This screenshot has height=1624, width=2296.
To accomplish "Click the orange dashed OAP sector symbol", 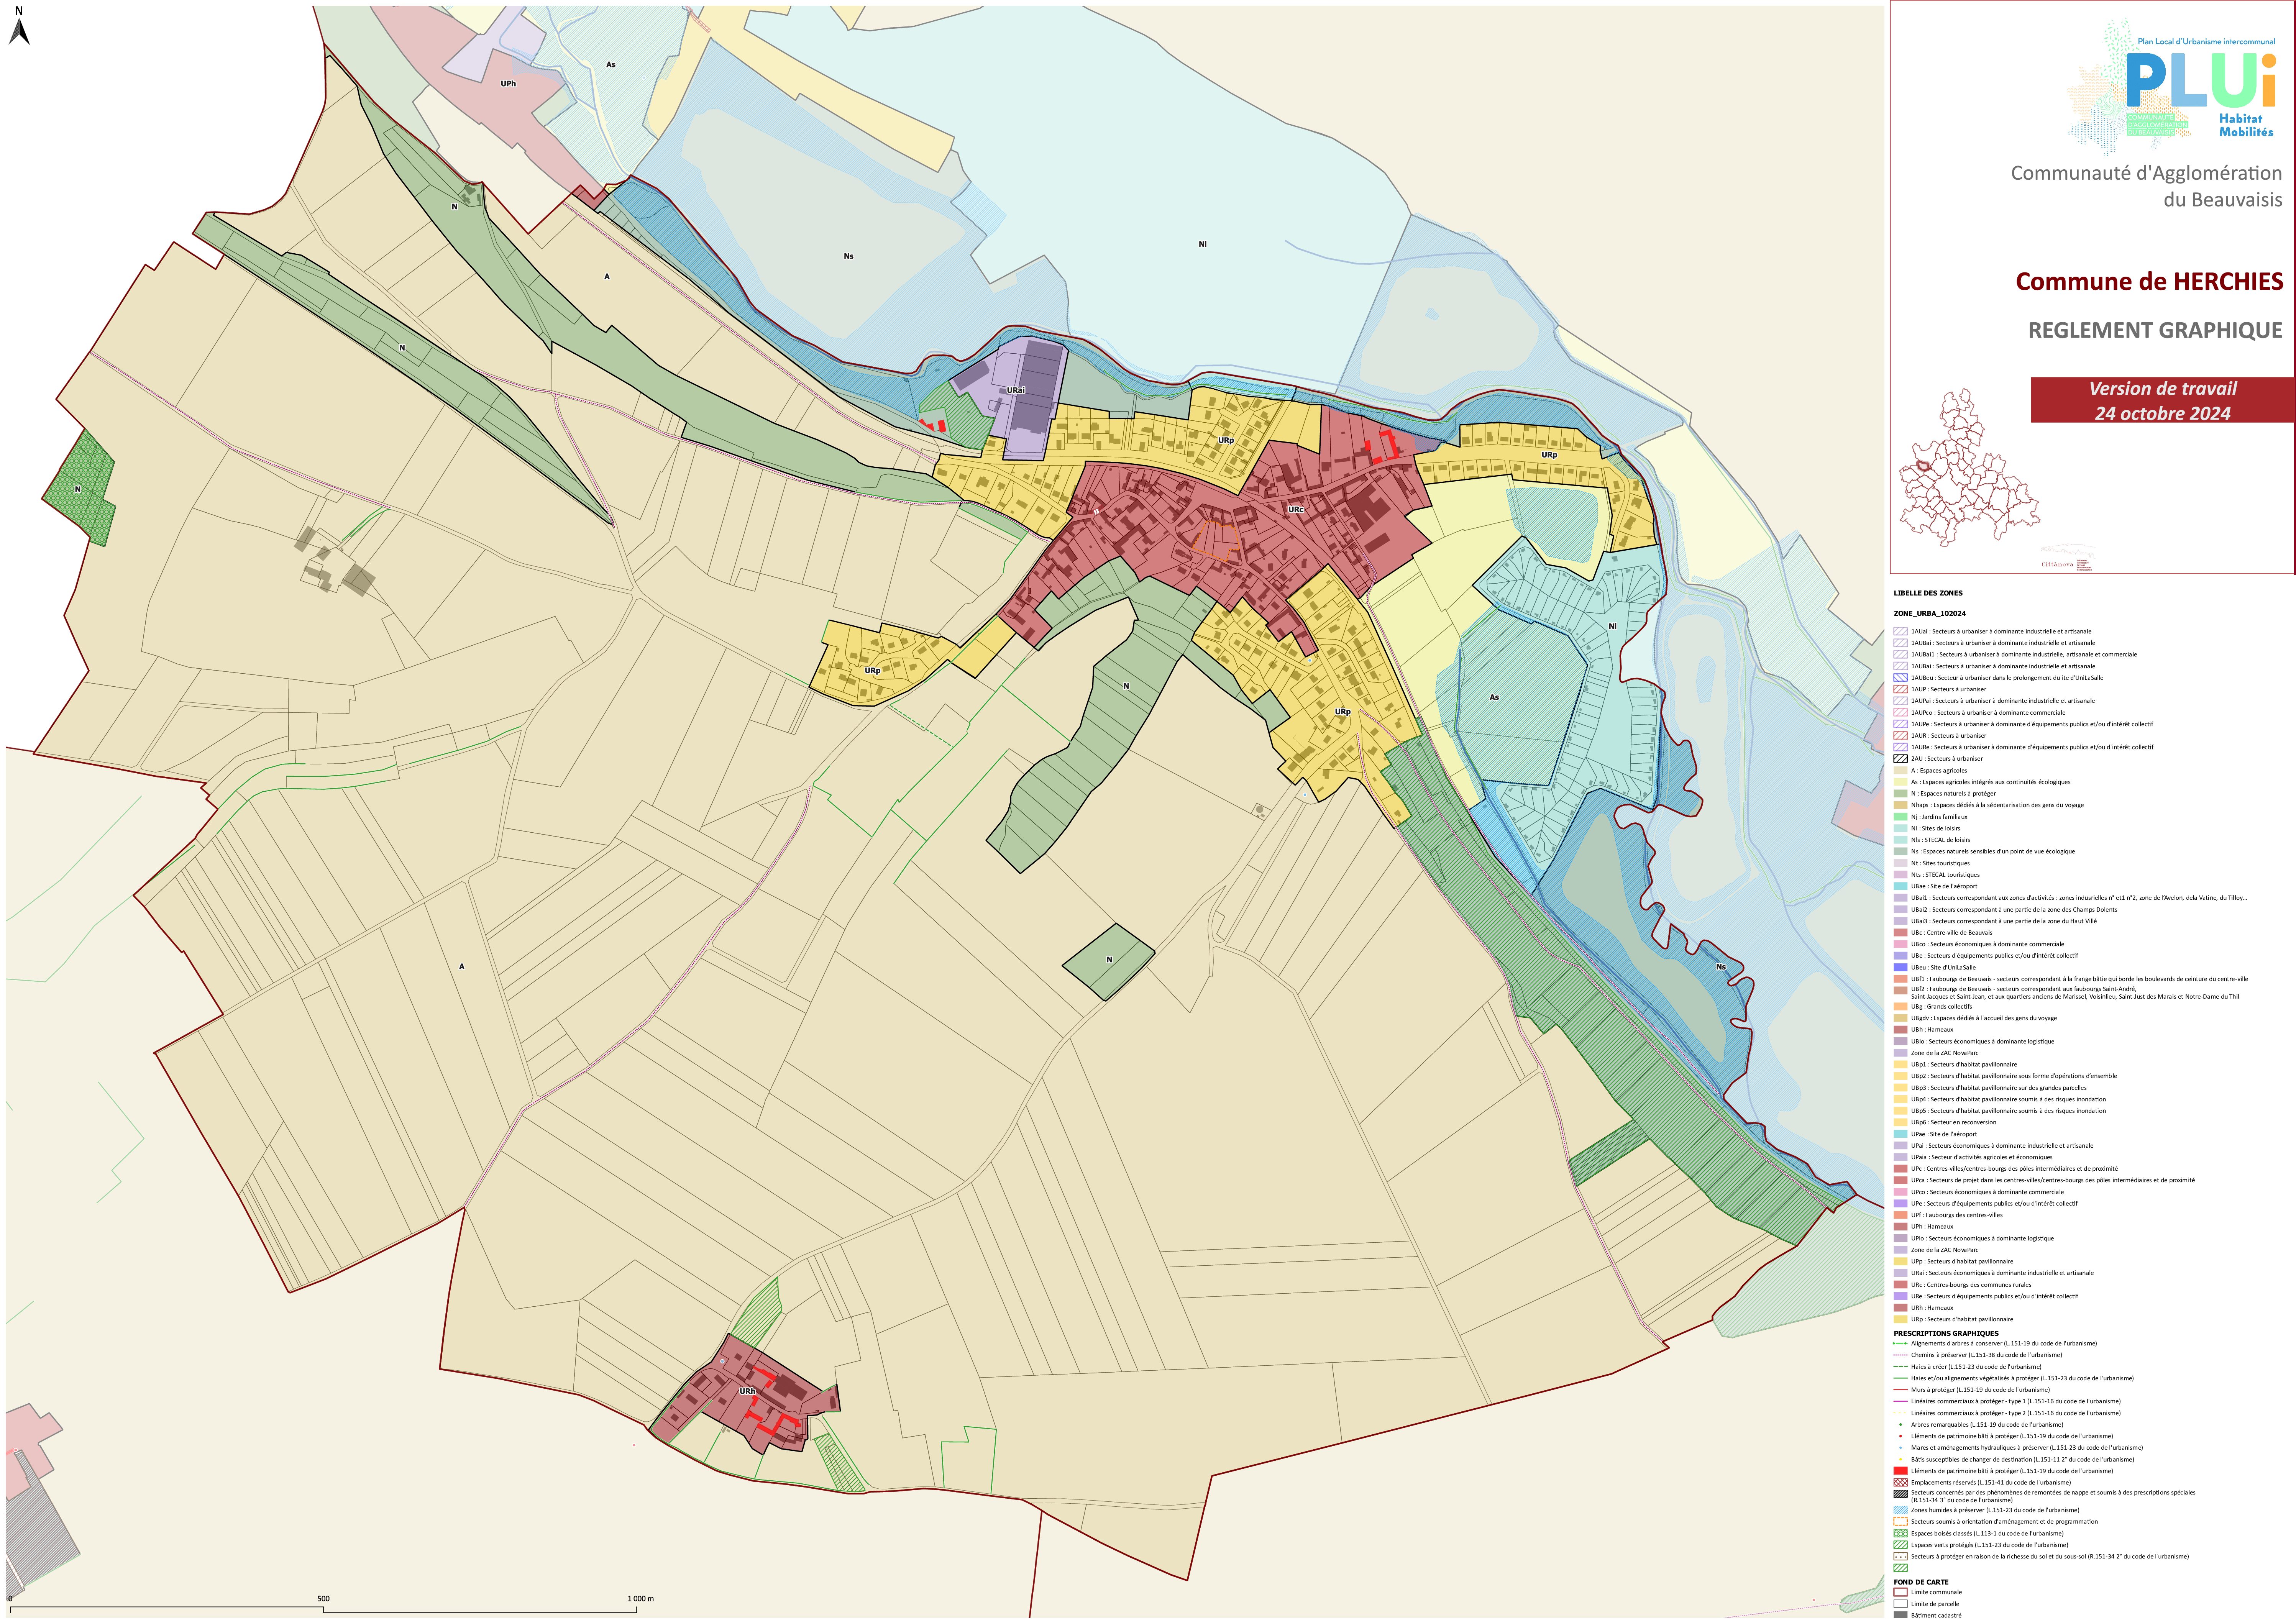I will 1900,1522.
